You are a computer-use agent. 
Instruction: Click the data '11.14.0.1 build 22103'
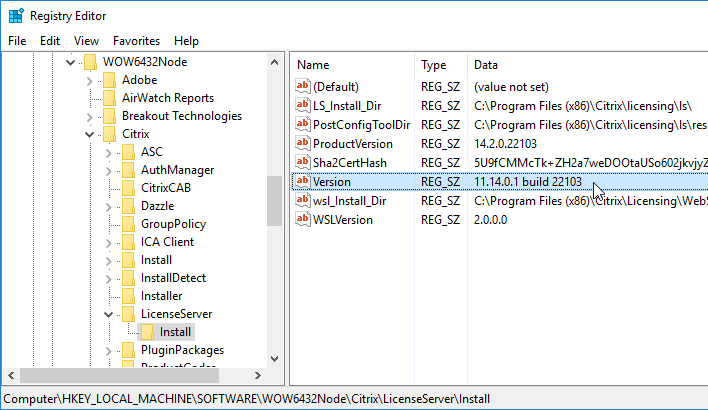[x=528, y=182]
